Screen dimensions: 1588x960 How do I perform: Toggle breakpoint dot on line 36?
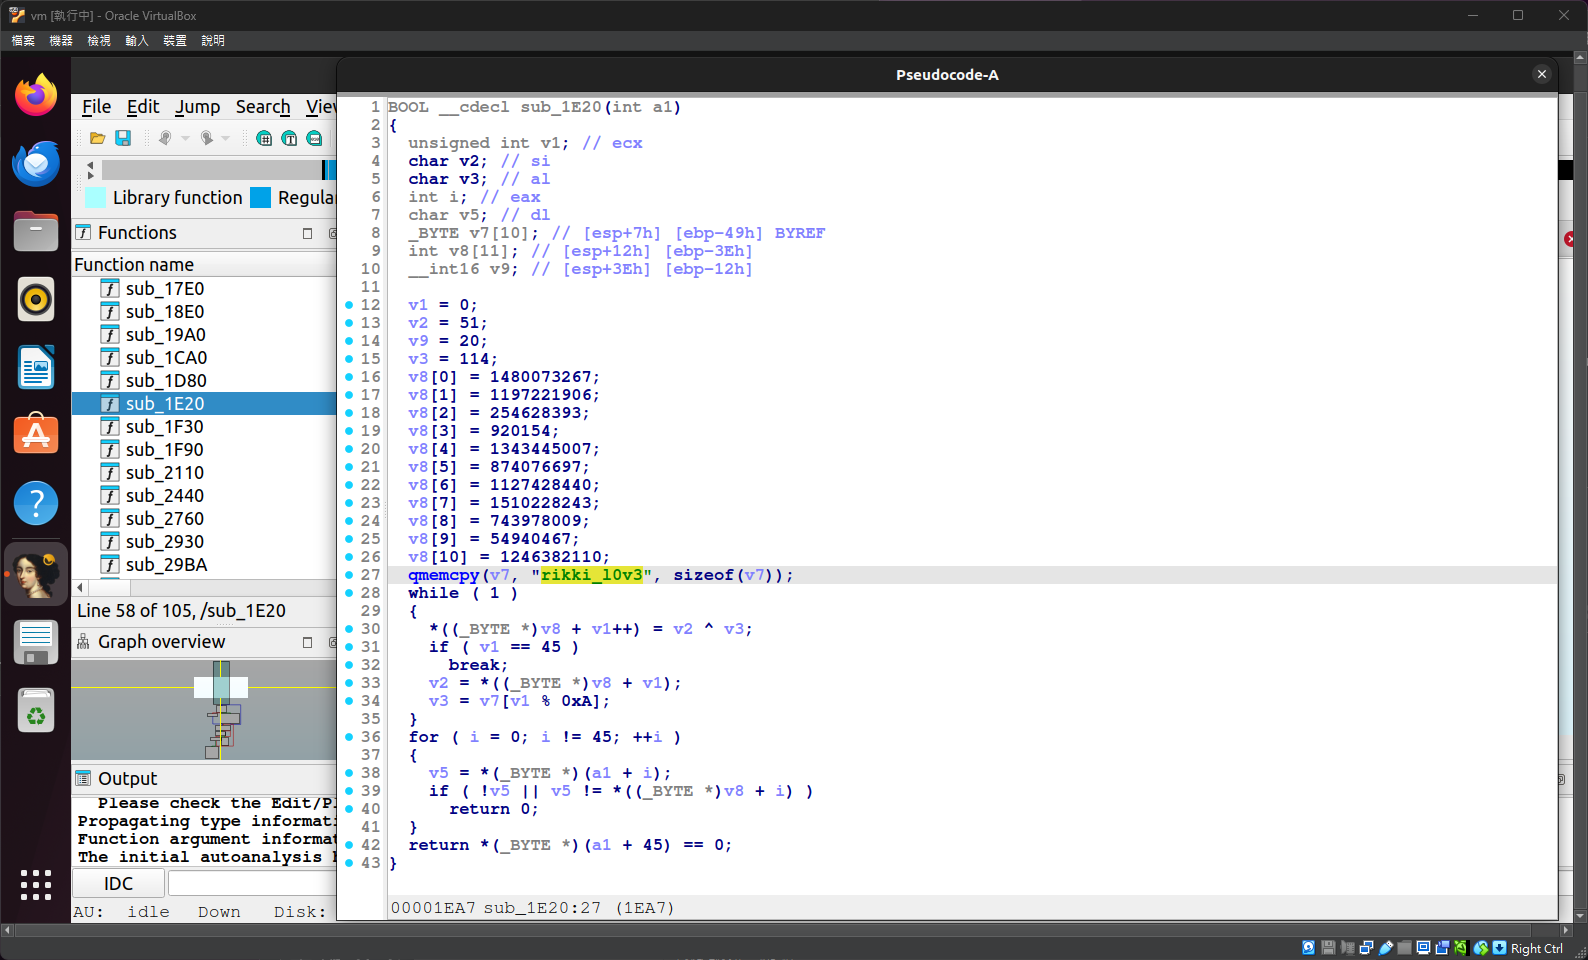pos(349,737)
